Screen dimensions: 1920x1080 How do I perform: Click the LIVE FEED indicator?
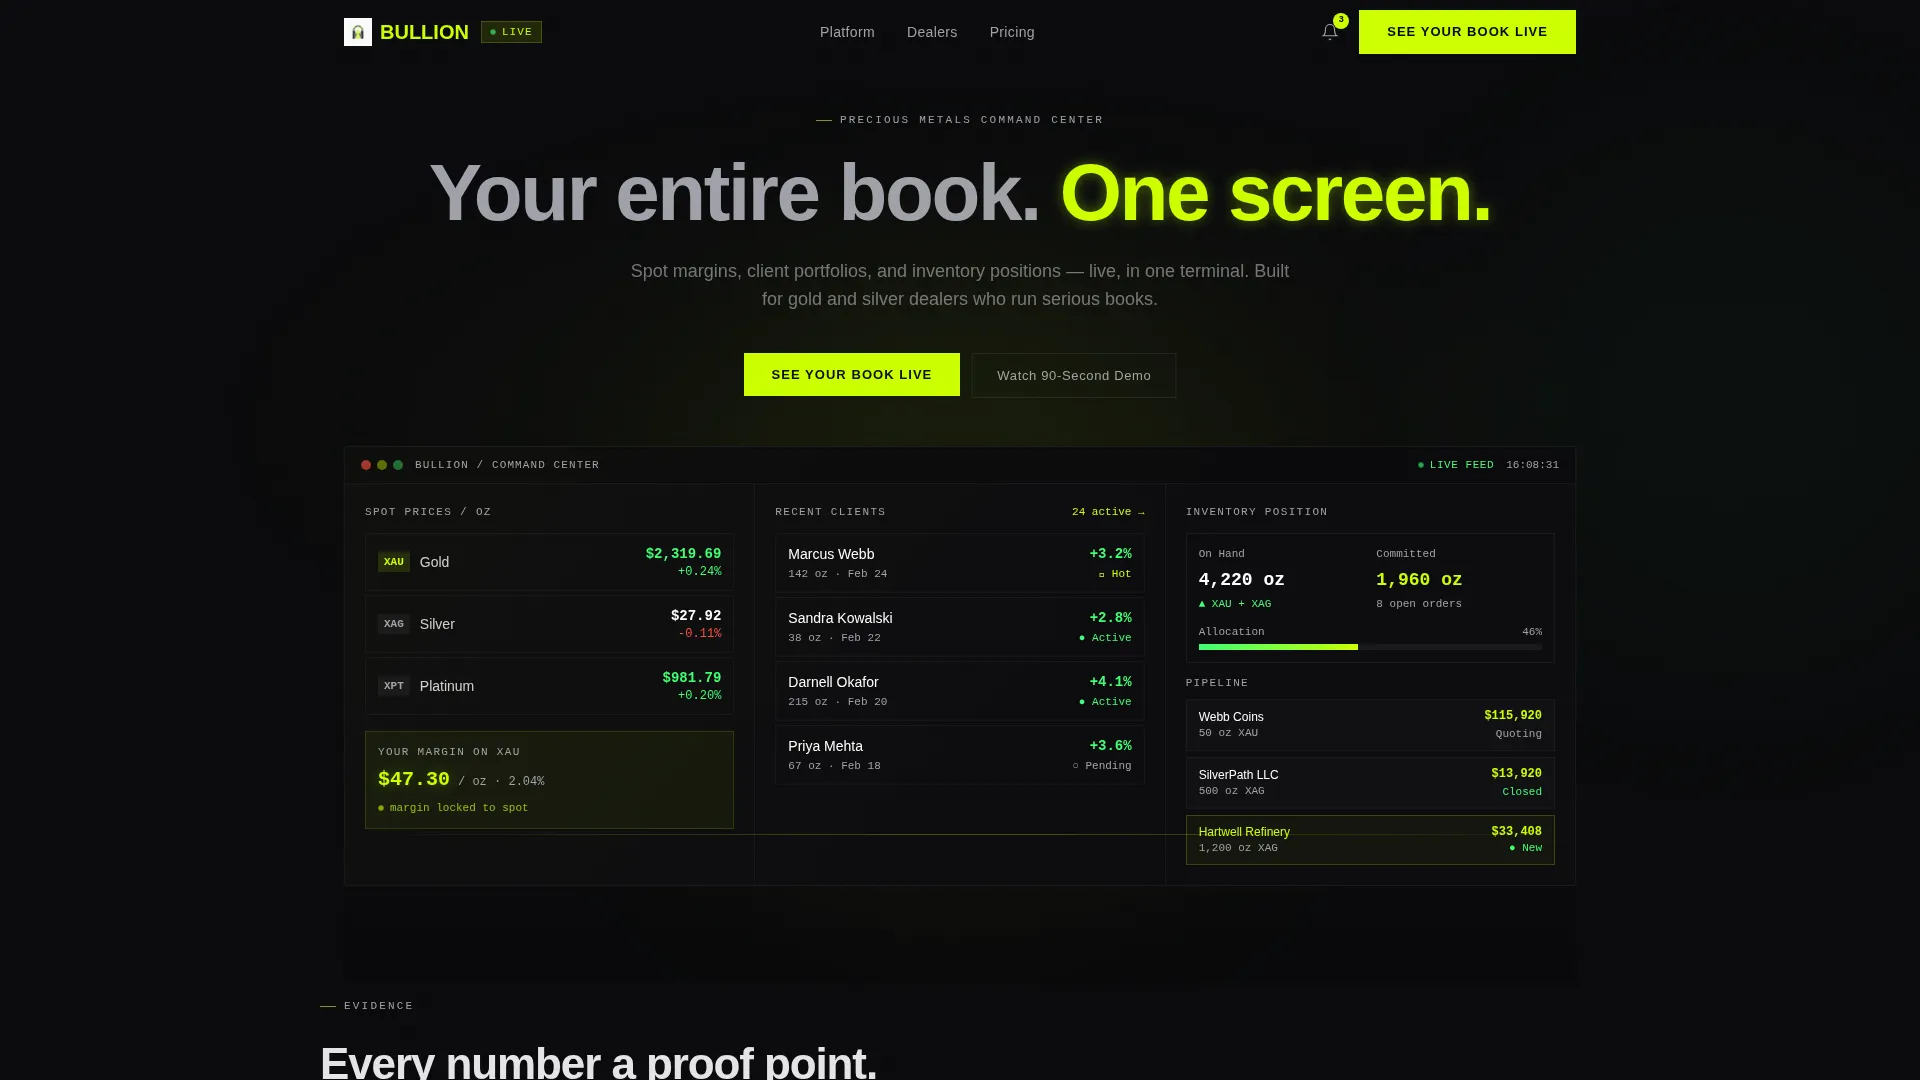point(1456,465)
